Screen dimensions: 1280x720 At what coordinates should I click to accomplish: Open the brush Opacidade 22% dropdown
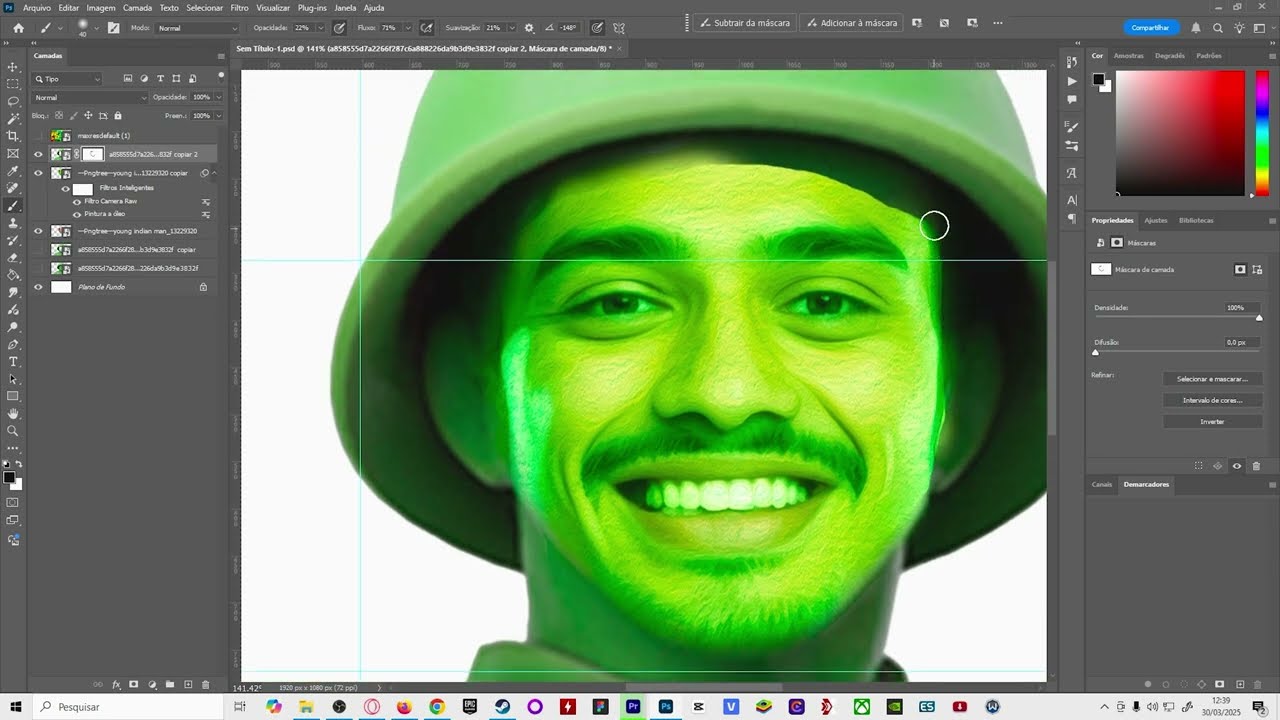tap(319, 28)
